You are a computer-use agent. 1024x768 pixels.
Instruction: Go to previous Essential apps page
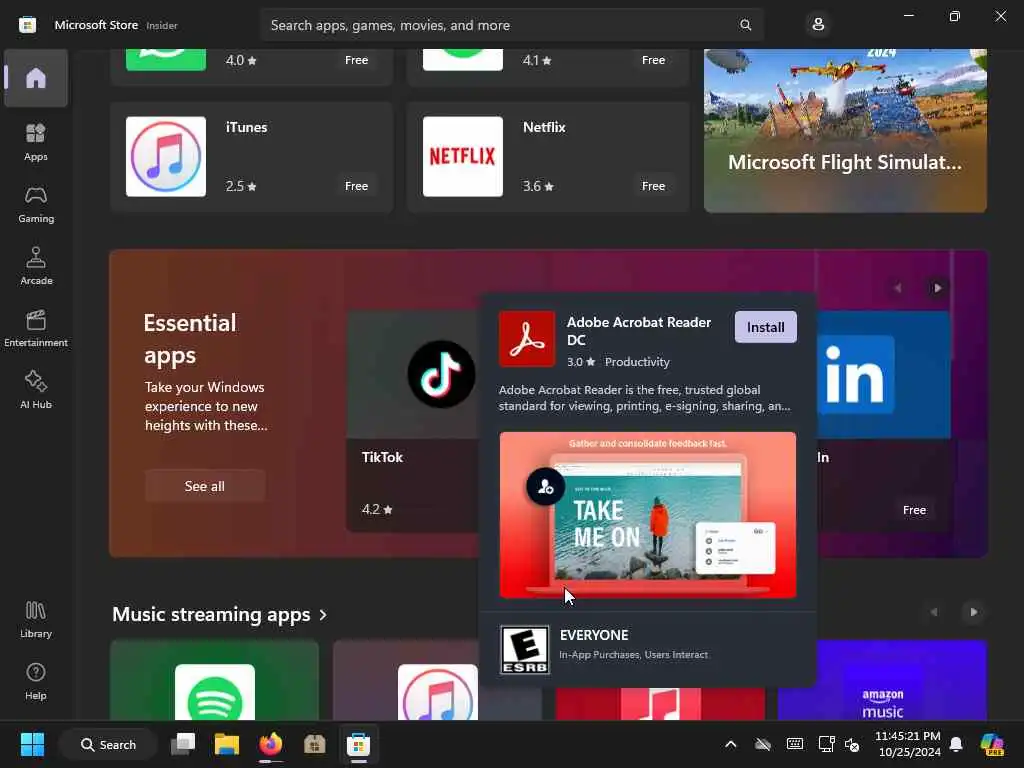(898, 288)
